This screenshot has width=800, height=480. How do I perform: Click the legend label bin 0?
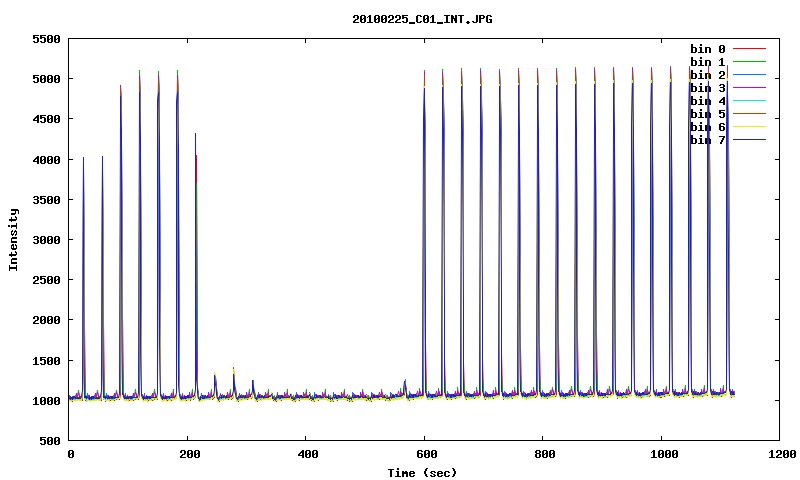point(708,49)
